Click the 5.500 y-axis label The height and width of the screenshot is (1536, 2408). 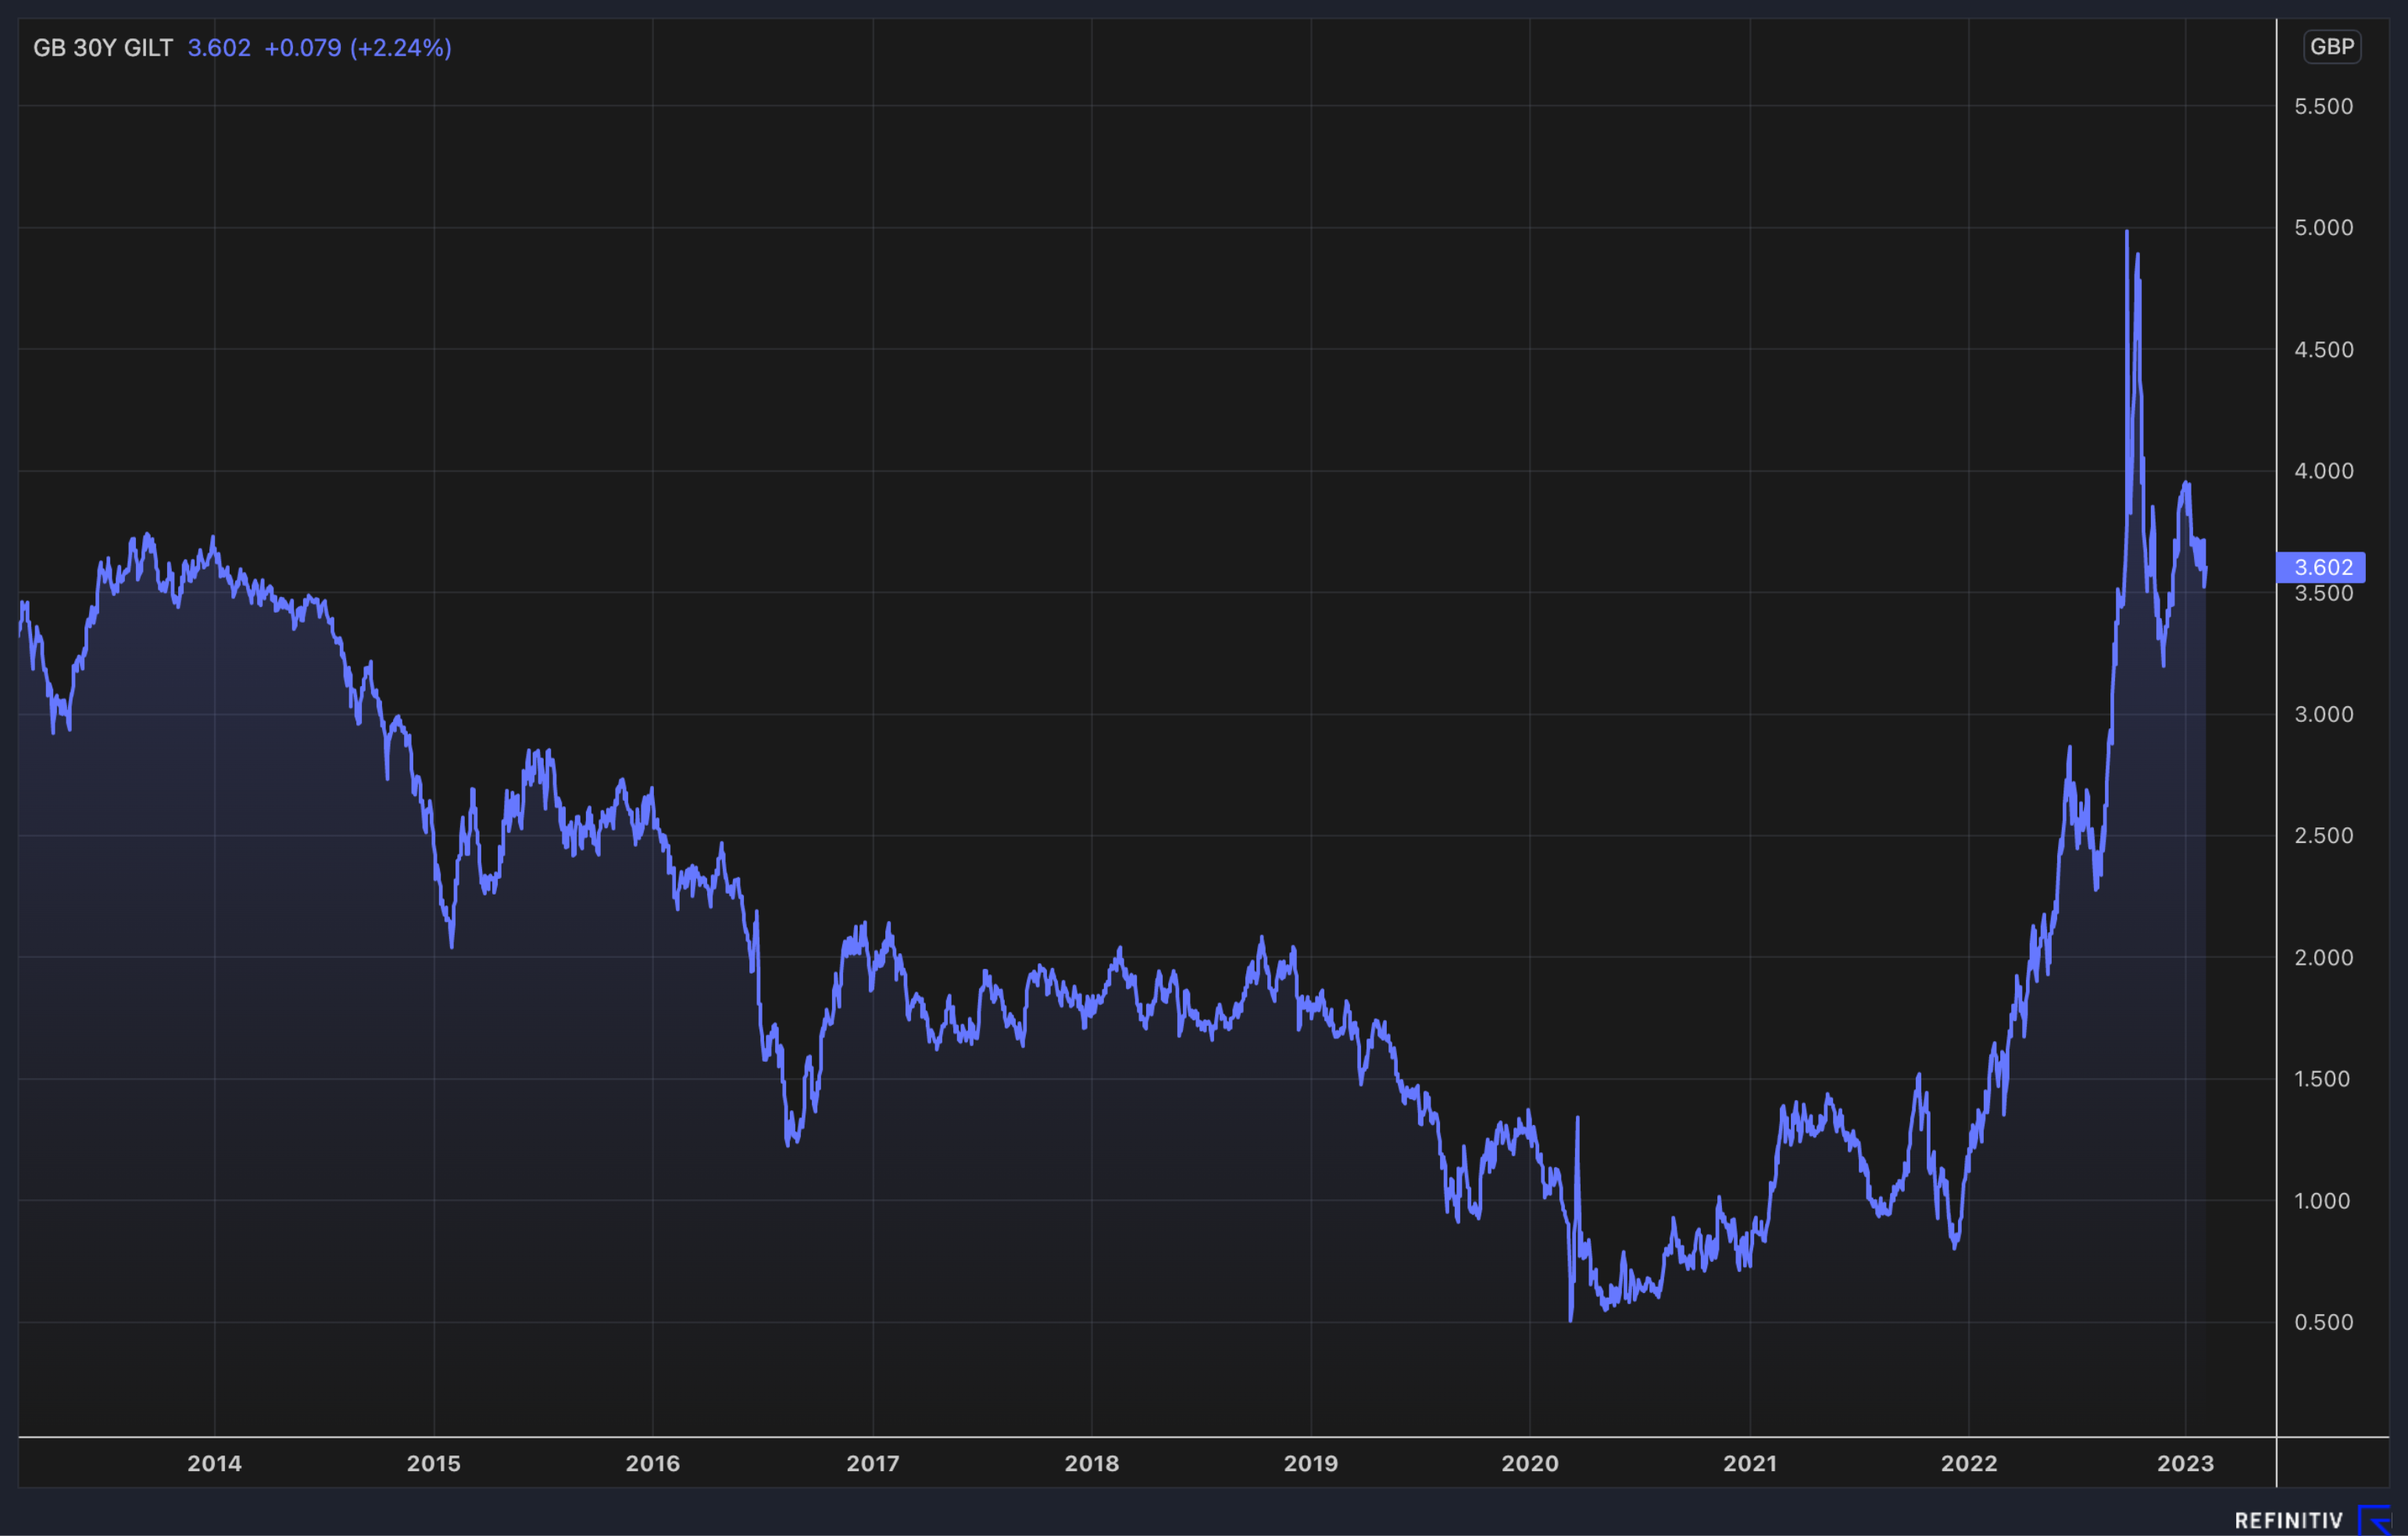(x=2323, y=106)
